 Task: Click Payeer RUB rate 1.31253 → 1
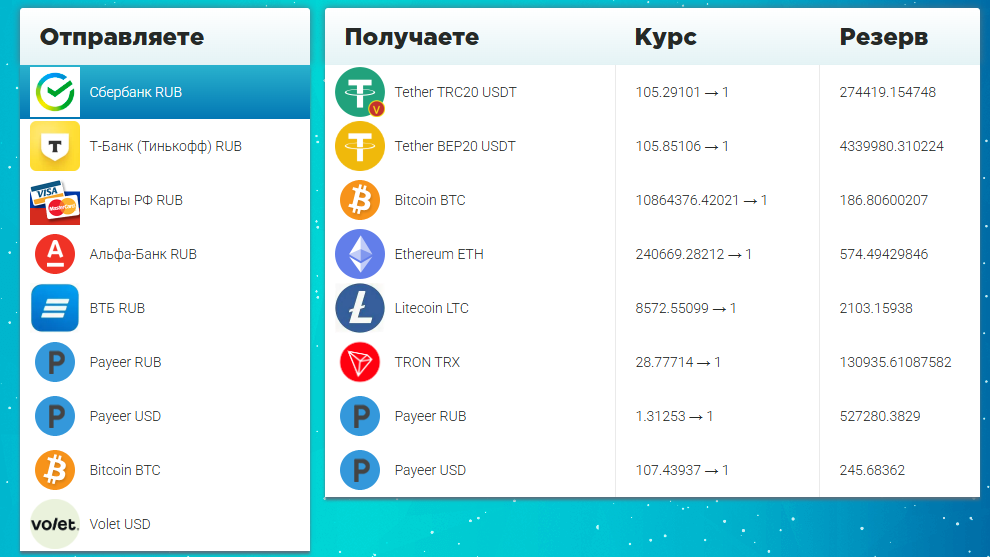pyautogui.click(x=674, y=416)
